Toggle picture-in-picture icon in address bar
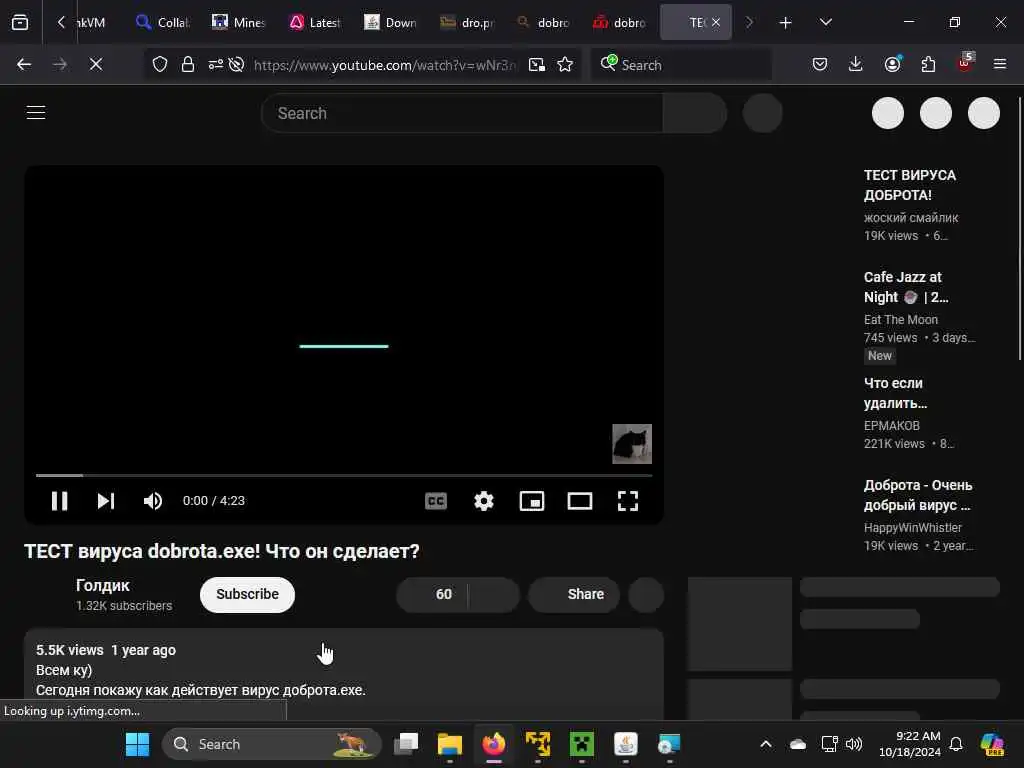Image resolution: width=1024 pixels, height=768 pixels. coord(537,64)
